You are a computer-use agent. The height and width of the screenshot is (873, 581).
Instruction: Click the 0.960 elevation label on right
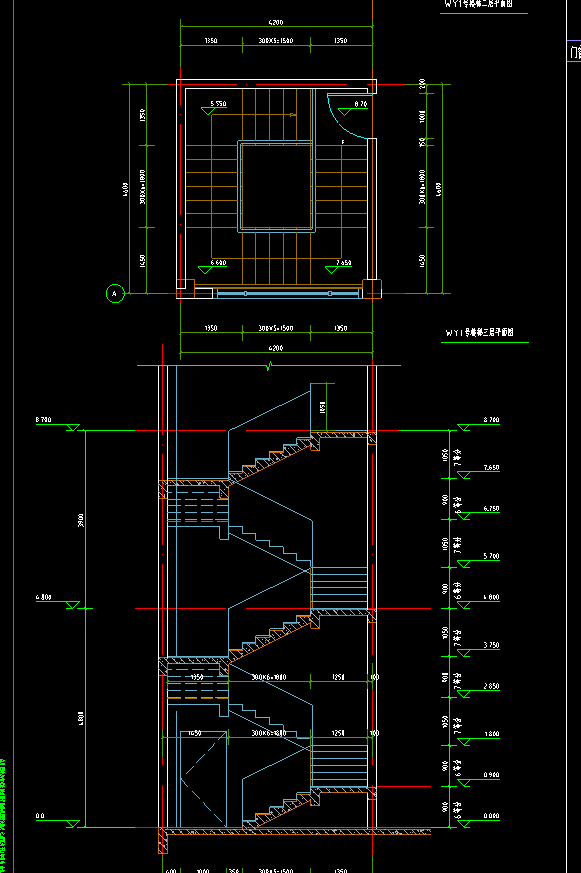(x=491, y=775)
